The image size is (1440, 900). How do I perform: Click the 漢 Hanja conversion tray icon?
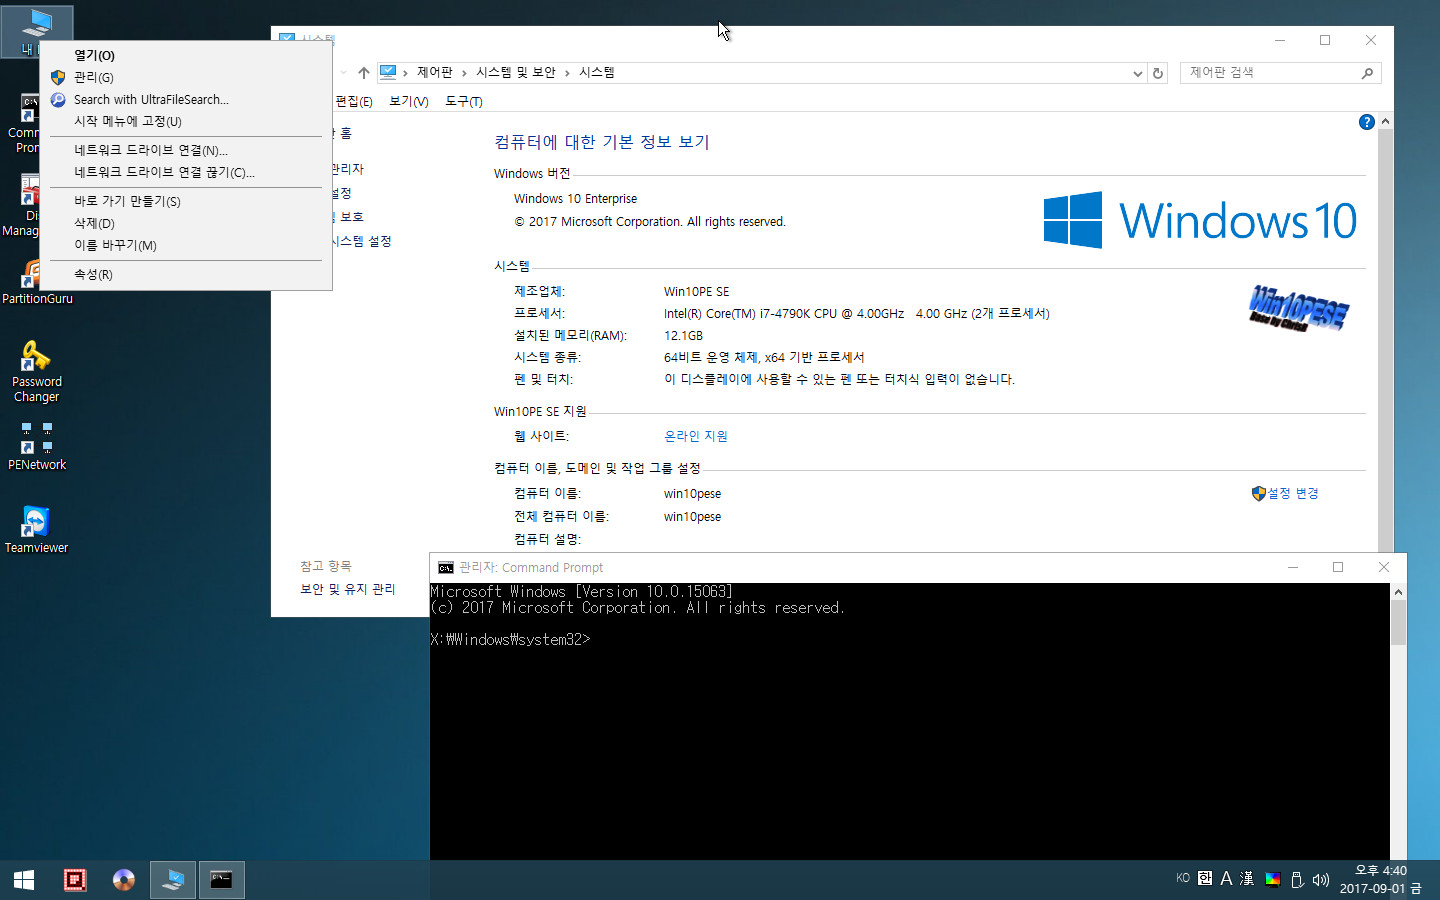(1247, 878)
